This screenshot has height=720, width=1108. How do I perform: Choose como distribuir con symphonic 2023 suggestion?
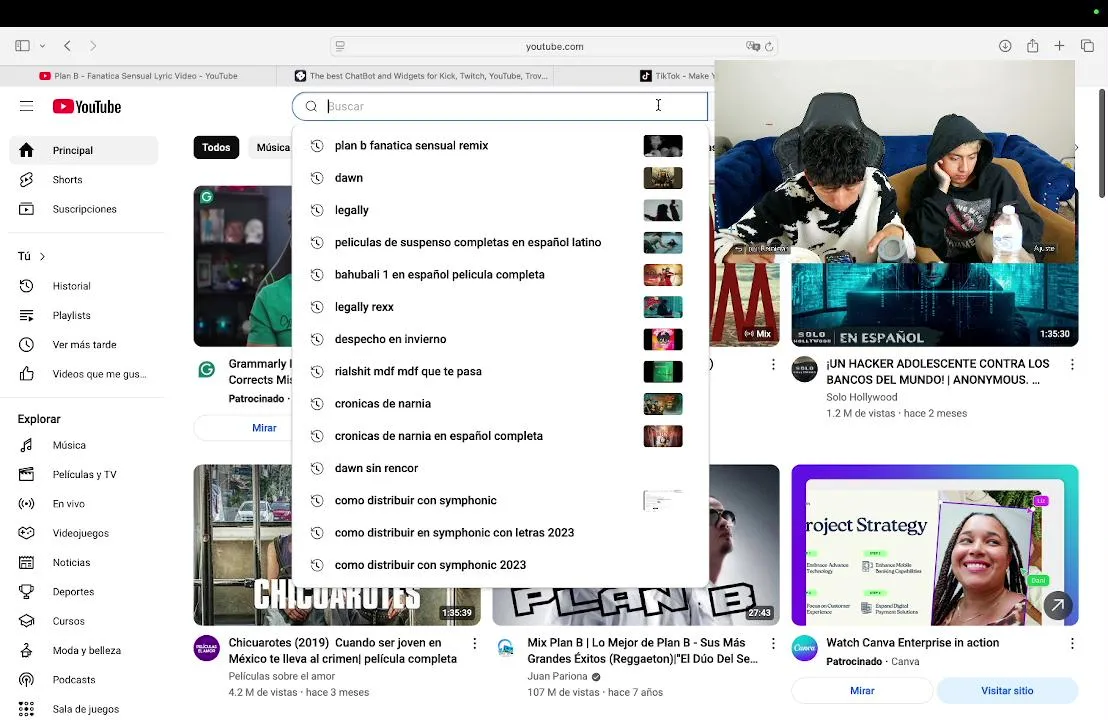[500, 565]
